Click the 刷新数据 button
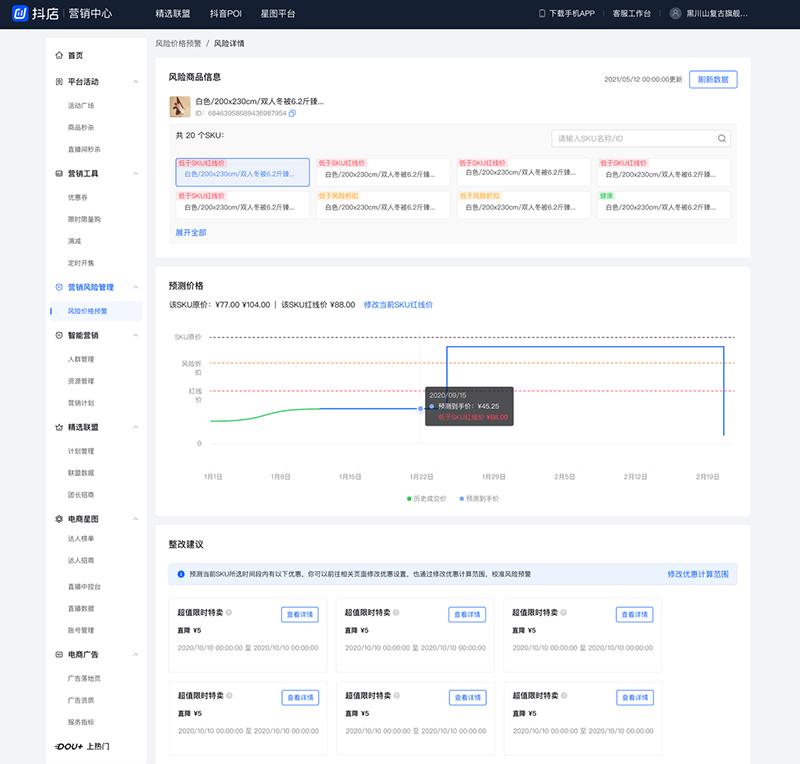Image resolution: width=800 pixels, height=764 pixels. 713,79
